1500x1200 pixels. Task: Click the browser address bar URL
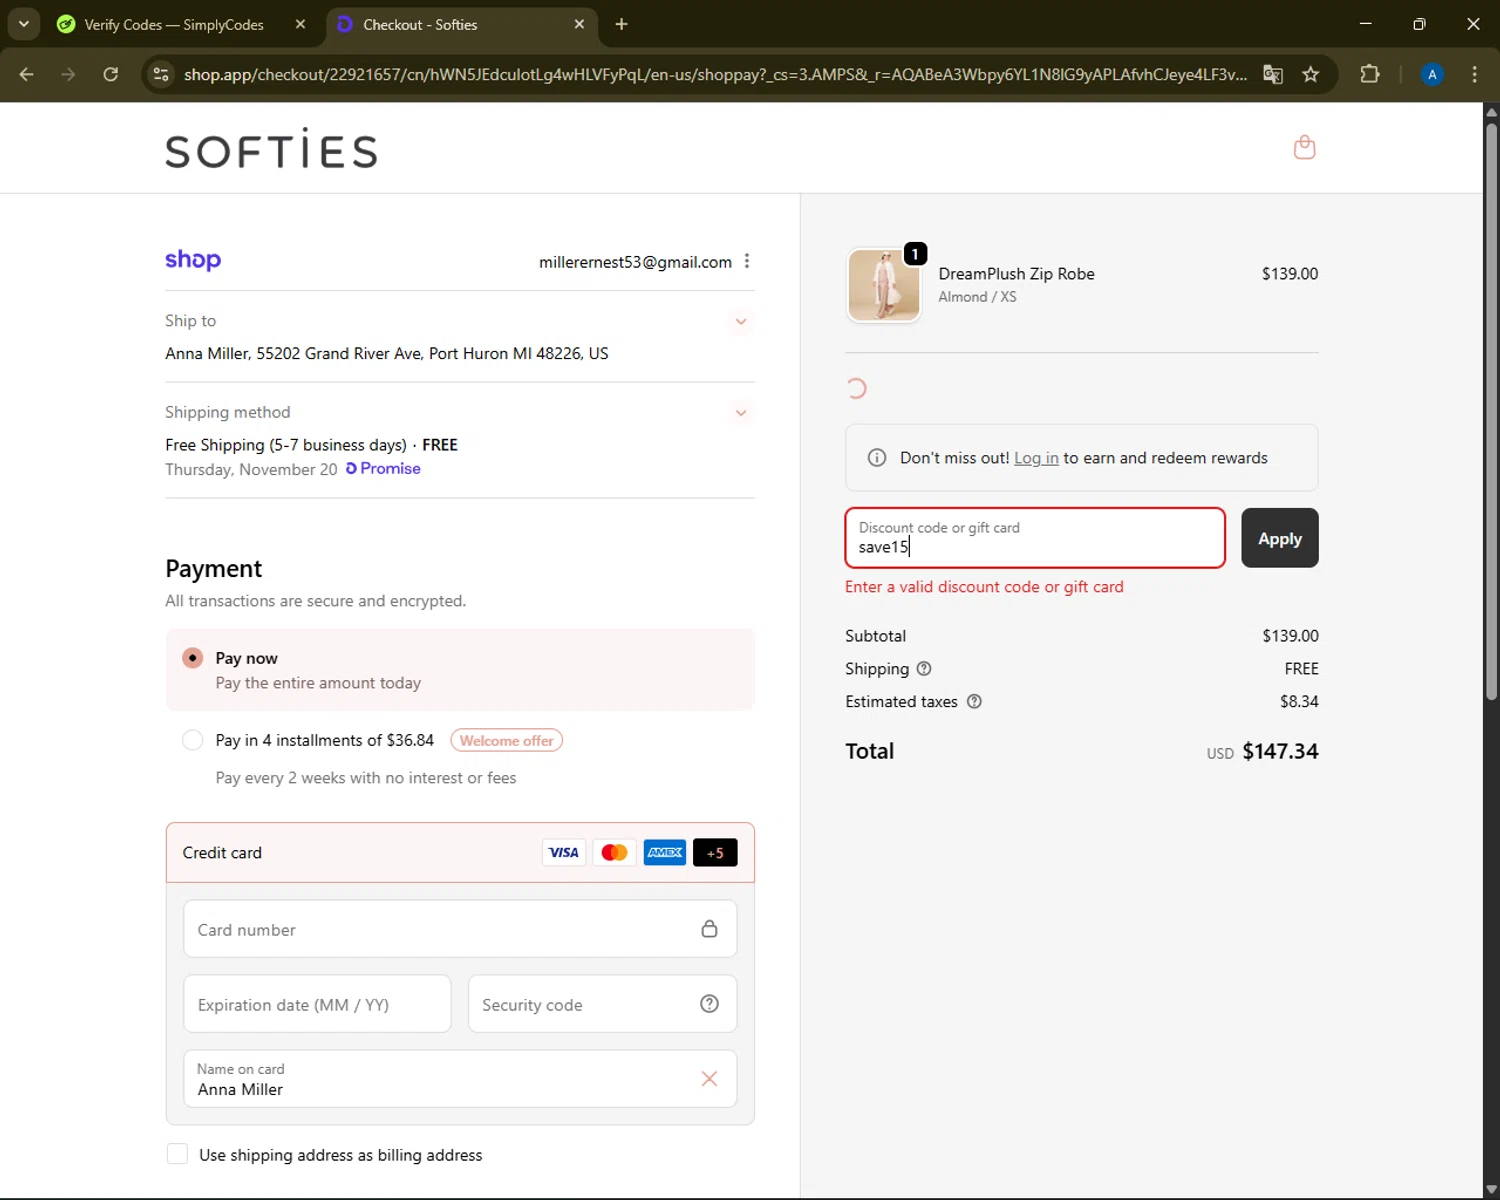pyautogui.click(x=715, y=74)
